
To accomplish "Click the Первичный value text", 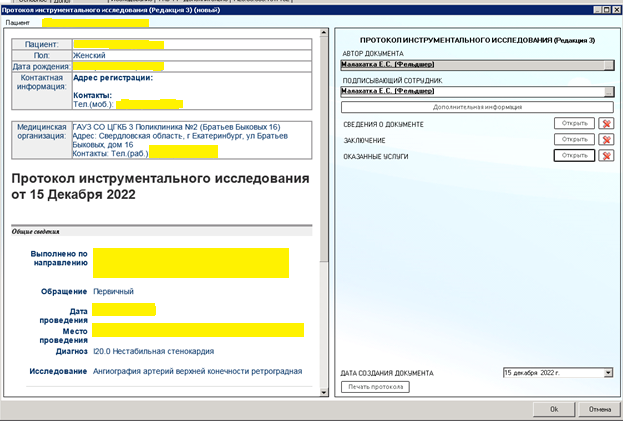I will tap(113, 291).
